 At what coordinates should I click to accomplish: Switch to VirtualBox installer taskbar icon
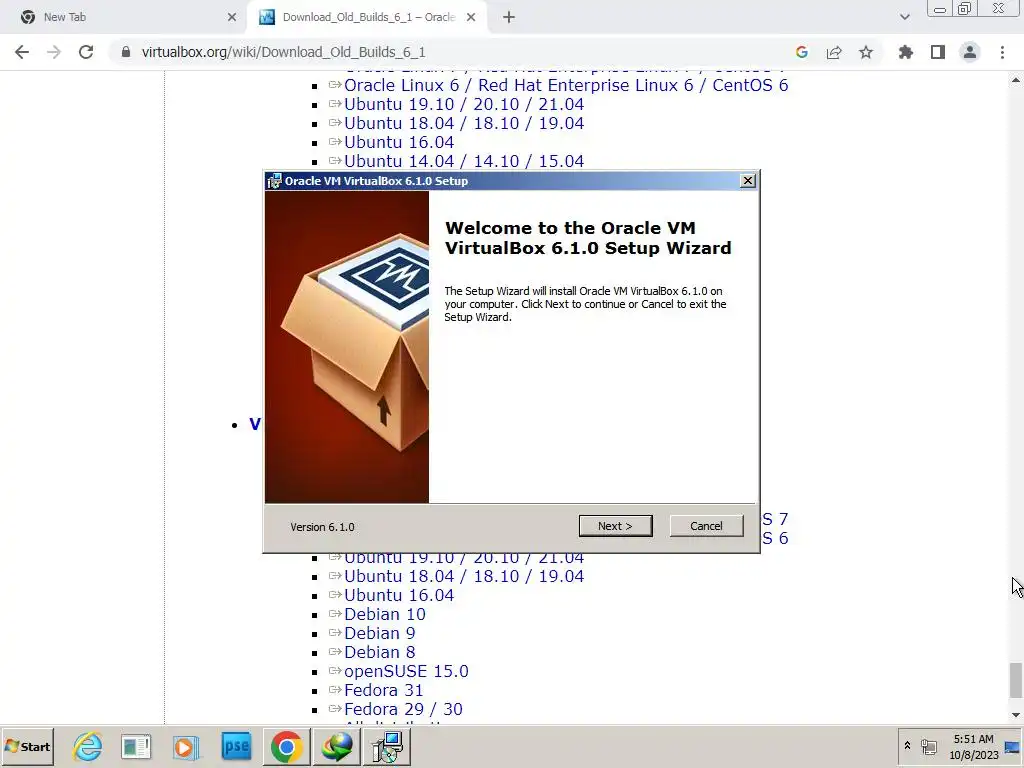coord(387,746)
